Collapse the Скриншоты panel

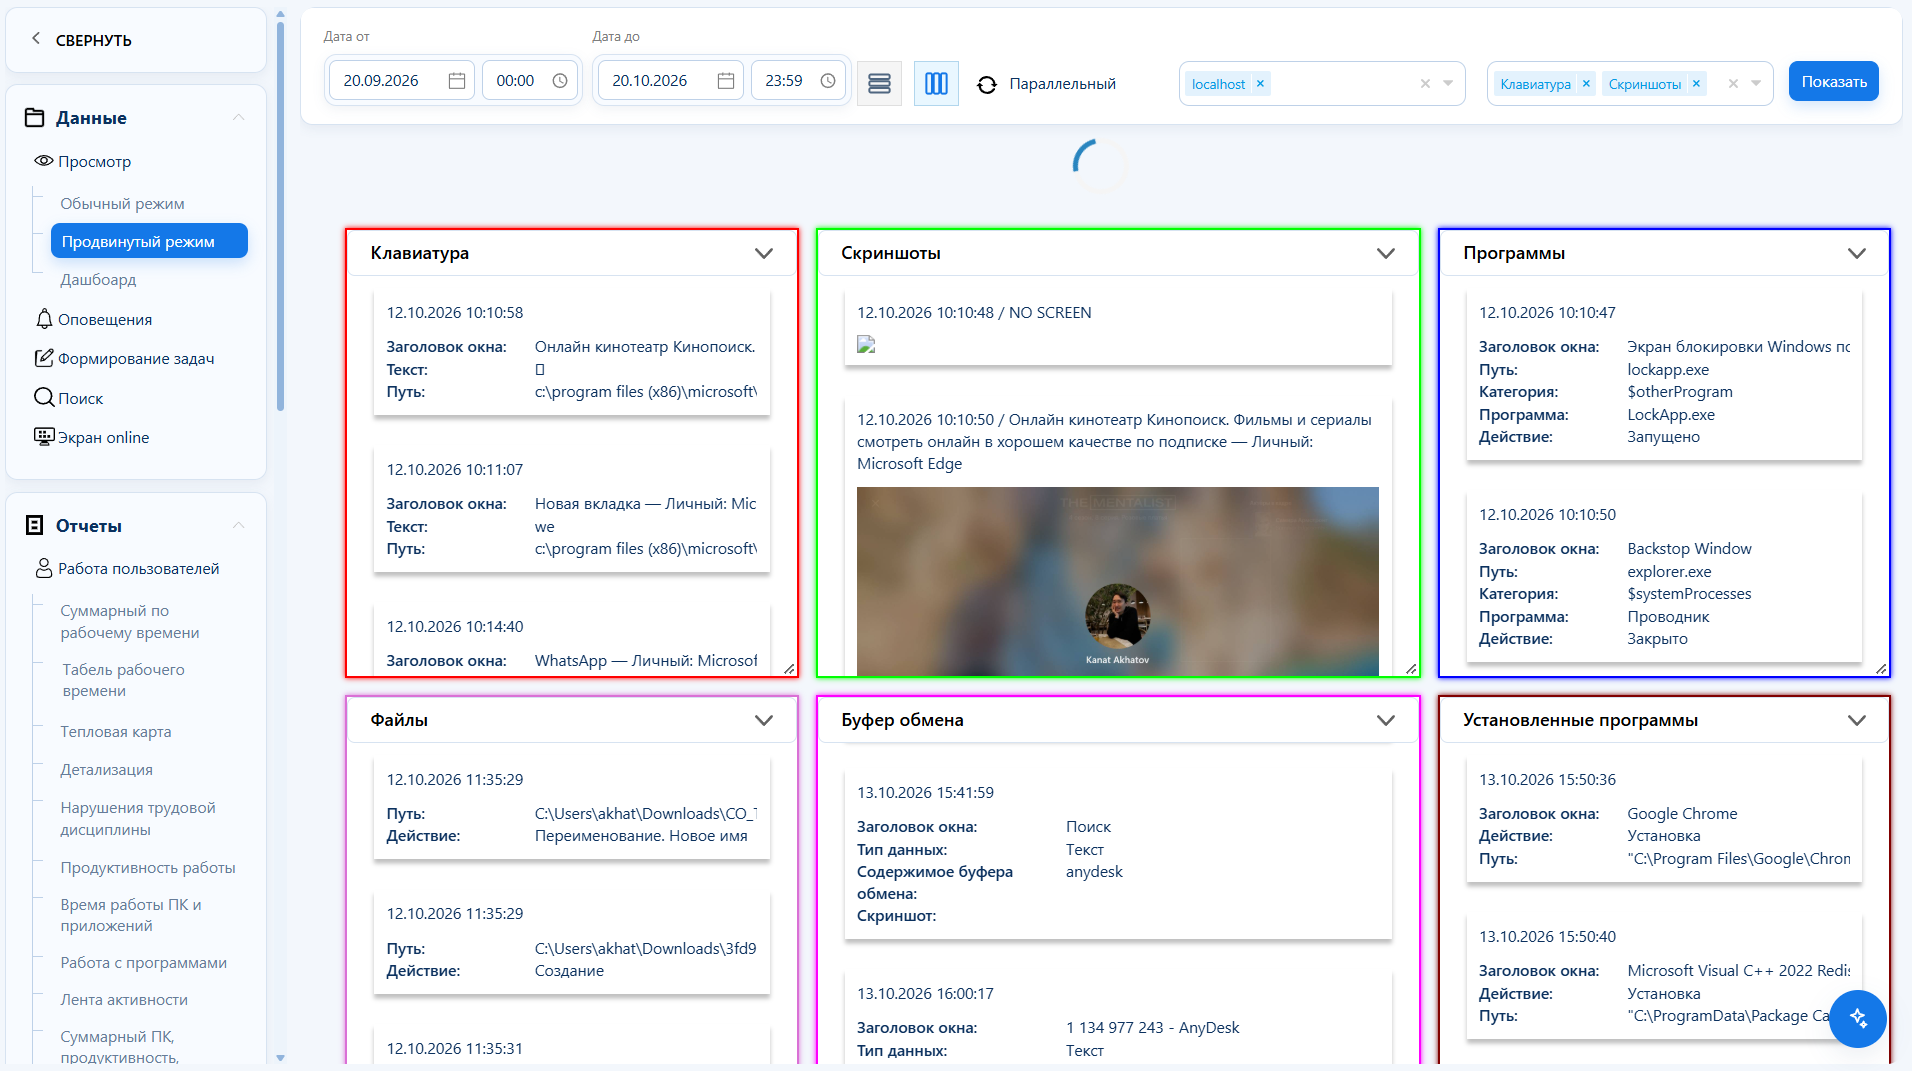point(1386,254)
